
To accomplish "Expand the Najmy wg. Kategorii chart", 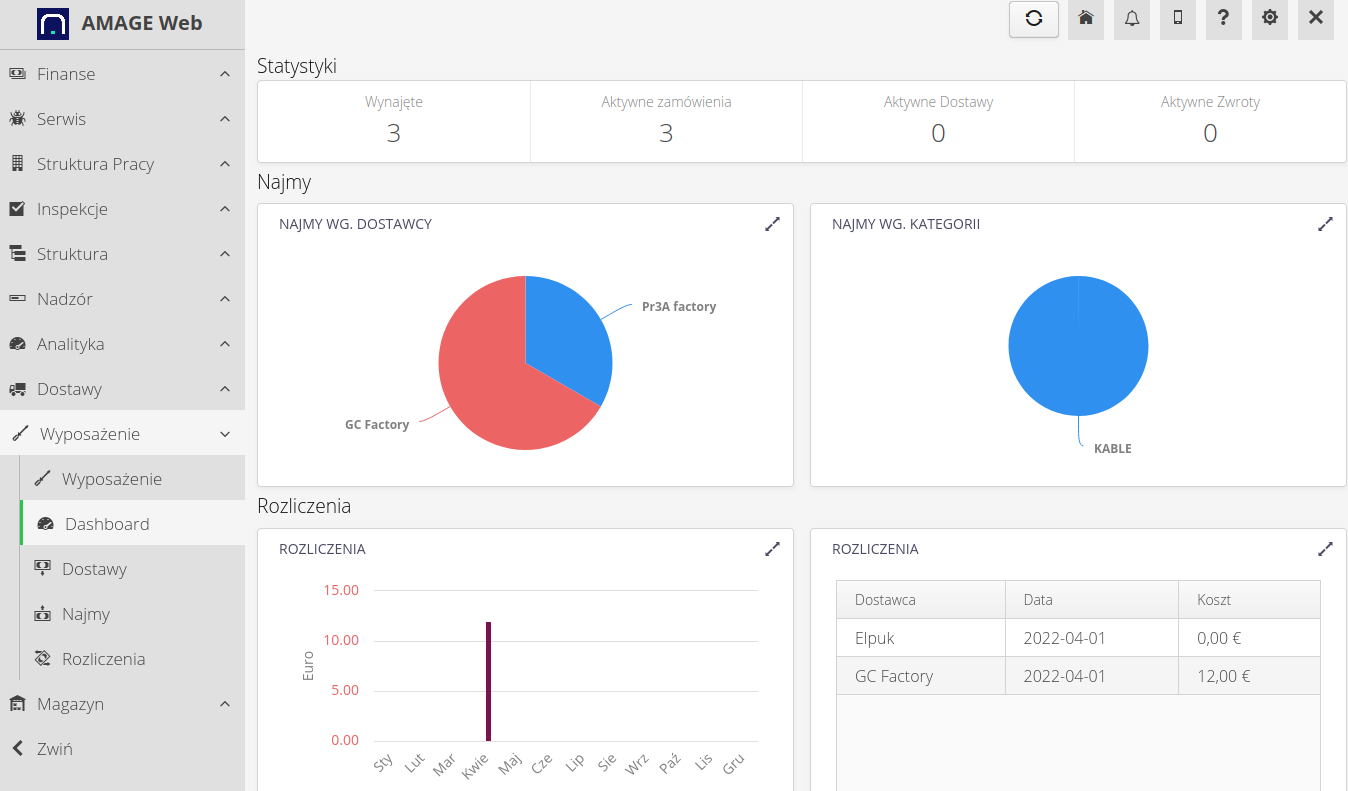I will tap(1325, 224).
